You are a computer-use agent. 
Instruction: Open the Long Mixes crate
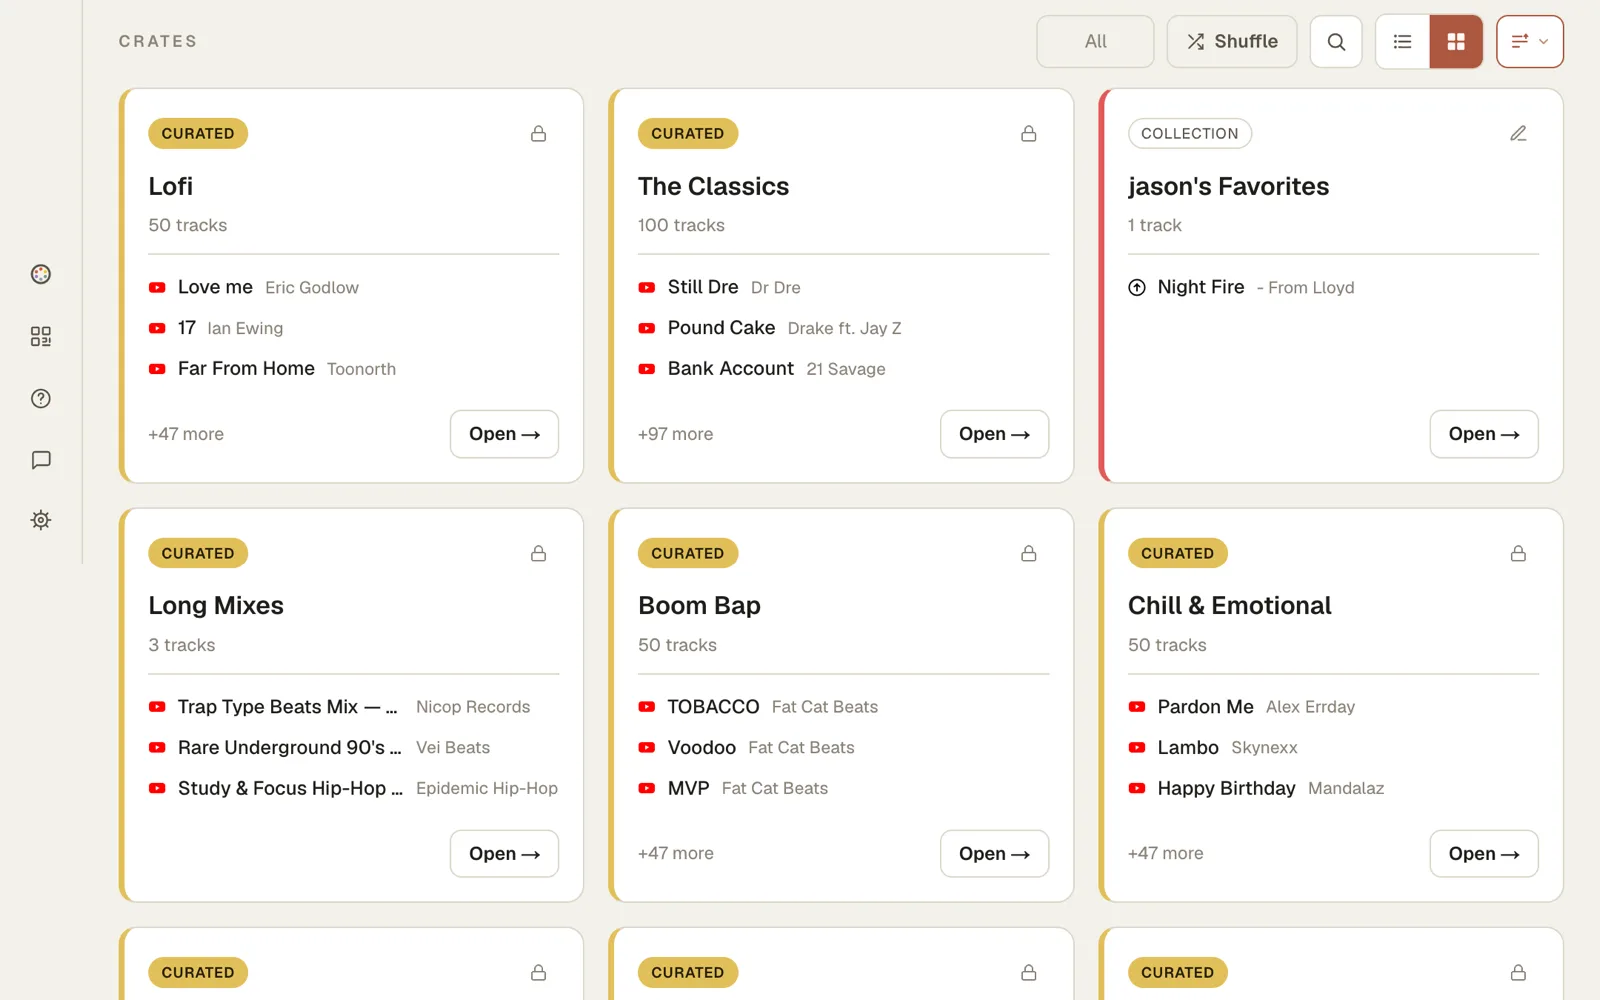pyautogui.click(x=504, y=854)
